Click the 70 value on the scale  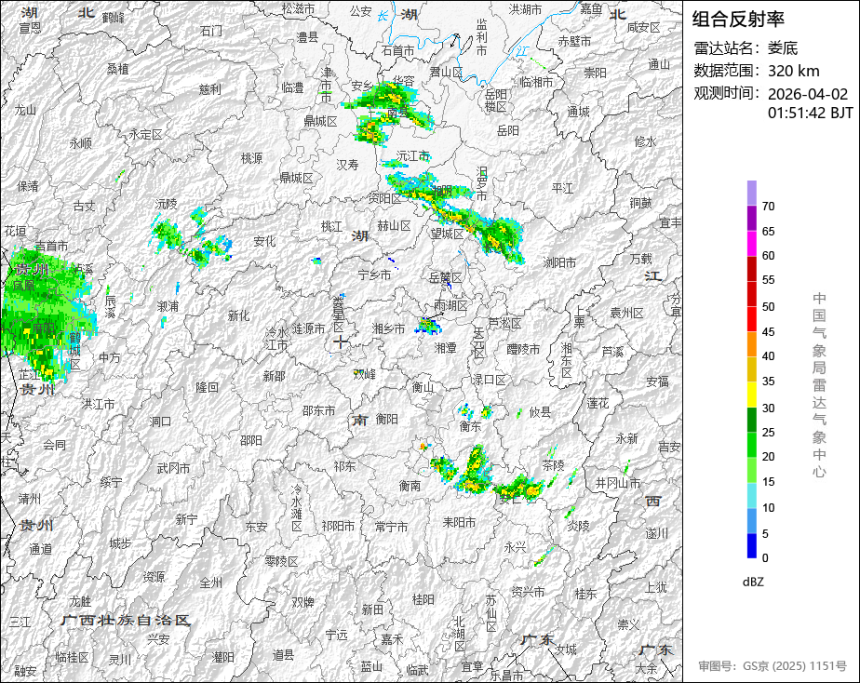(768, 206)
